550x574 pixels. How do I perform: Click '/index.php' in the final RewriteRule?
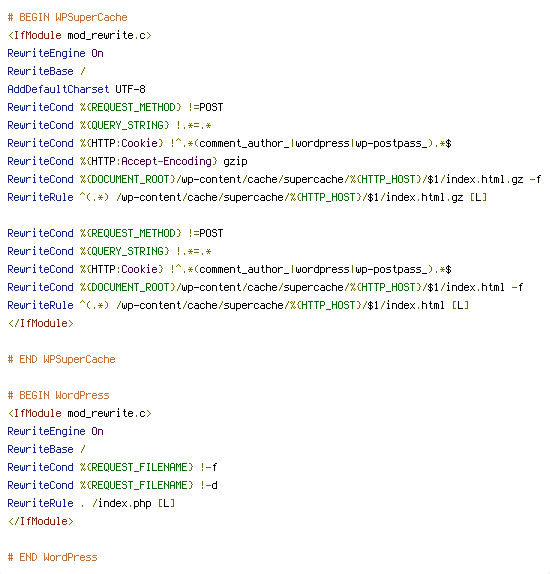(x=122, y=503)
